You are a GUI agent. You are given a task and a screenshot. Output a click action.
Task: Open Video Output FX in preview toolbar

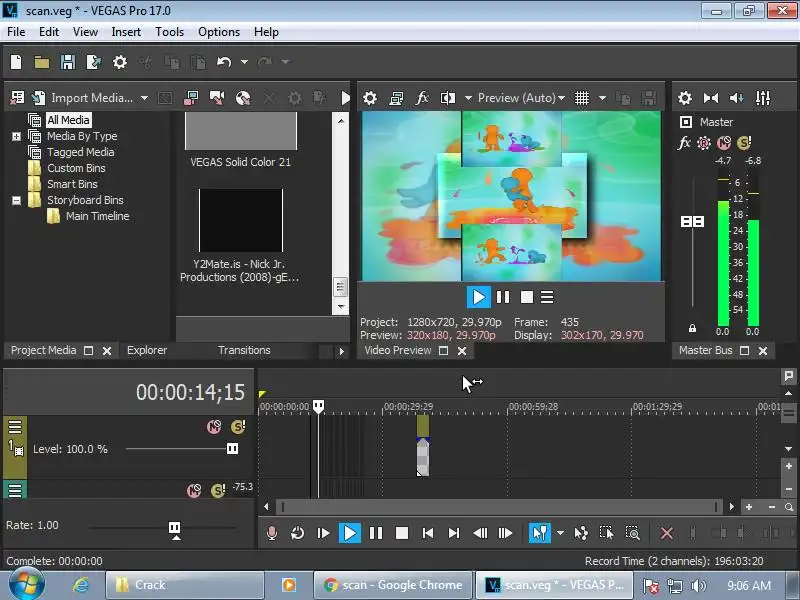tap(422, 98)
